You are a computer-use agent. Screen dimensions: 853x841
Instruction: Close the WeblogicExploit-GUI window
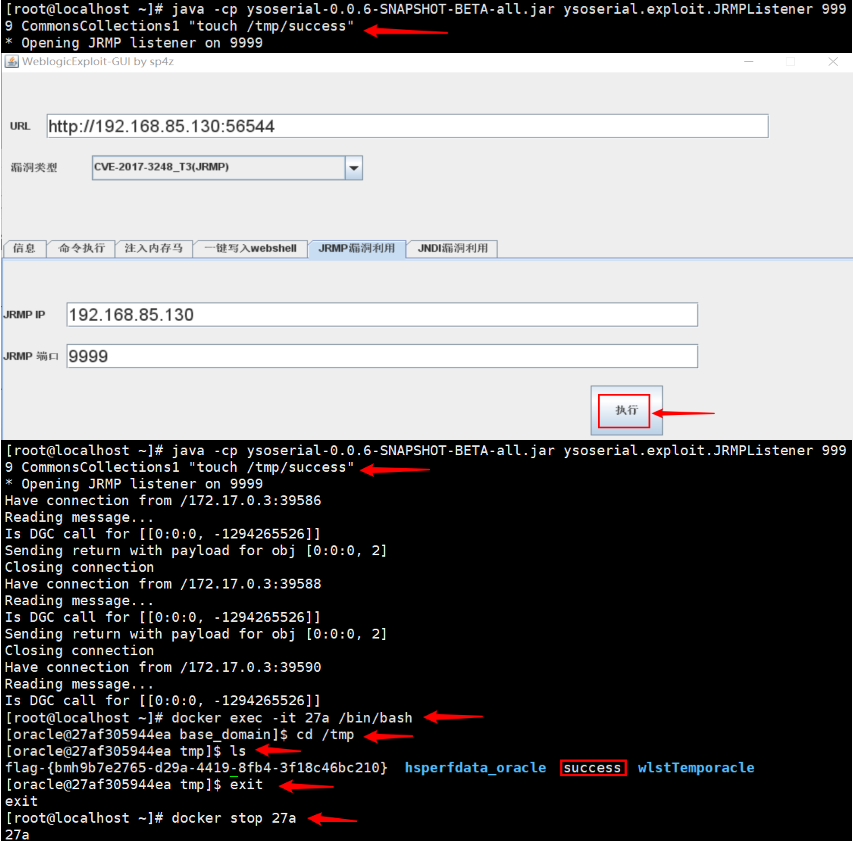[x=833, y=61]
